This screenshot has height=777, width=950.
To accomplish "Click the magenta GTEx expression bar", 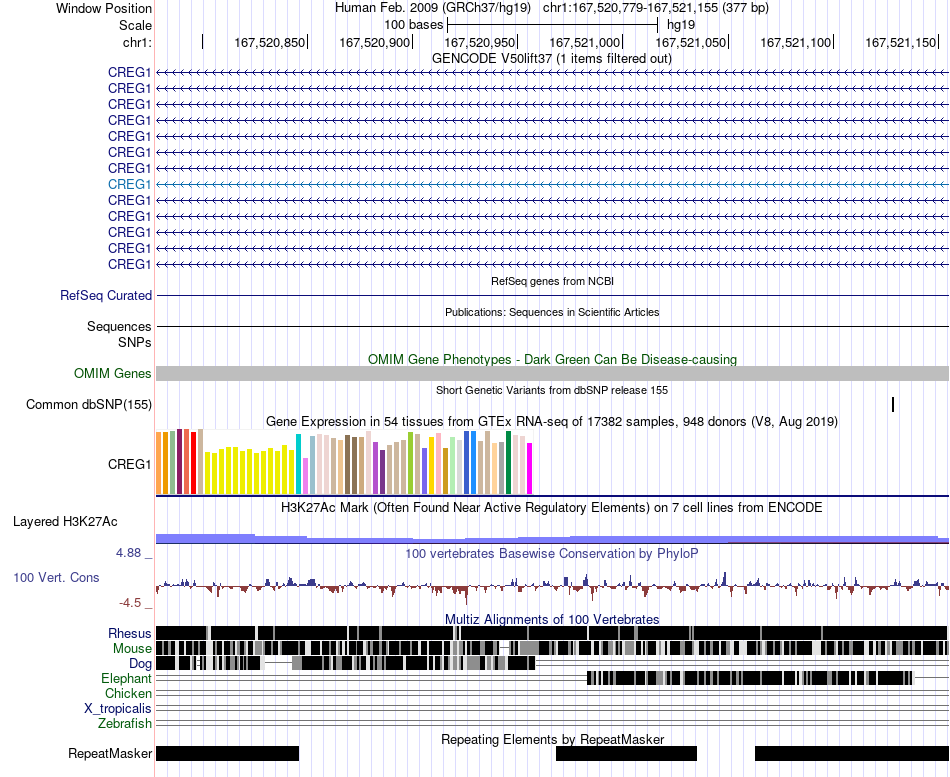I will pyautogui.click(x=530, y=469).
